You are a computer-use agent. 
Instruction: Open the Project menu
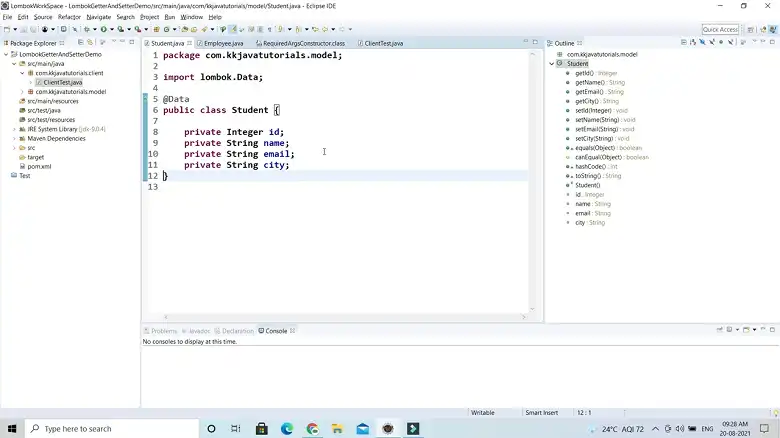[x=149, y=17]
